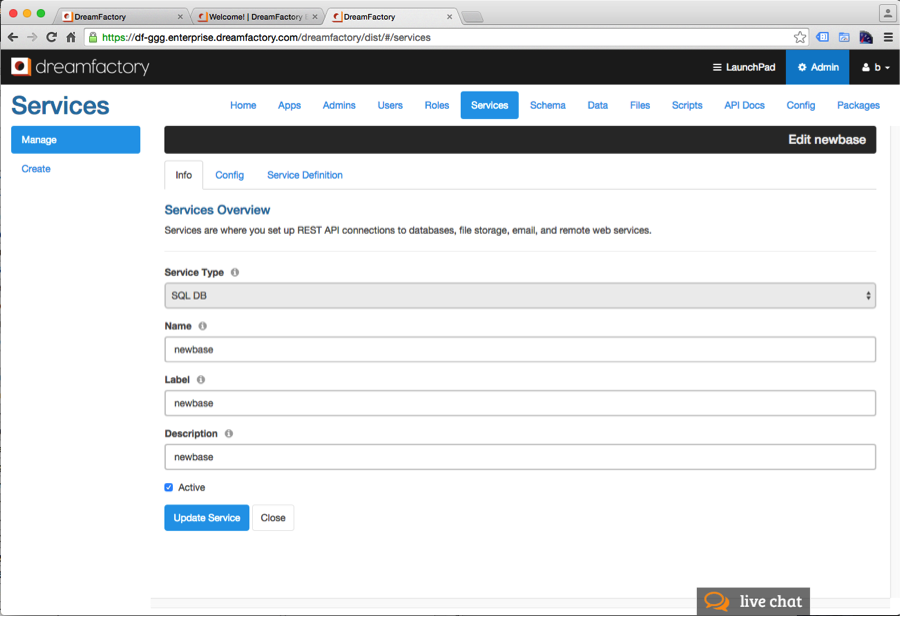Click the info icon beside Name
This screenshot has height=617, width=900.
pyautogui.click(x=203, y=326)
